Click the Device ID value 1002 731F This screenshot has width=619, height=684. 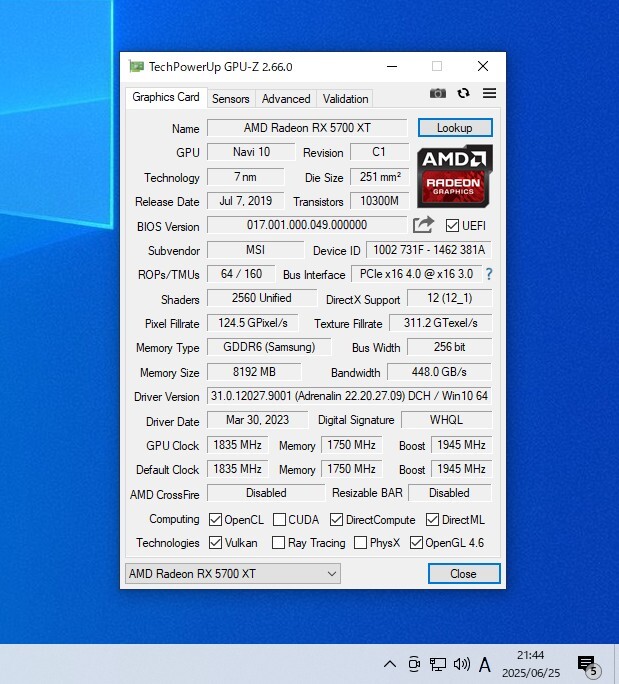pyautogui.click(x=429, y=250)
